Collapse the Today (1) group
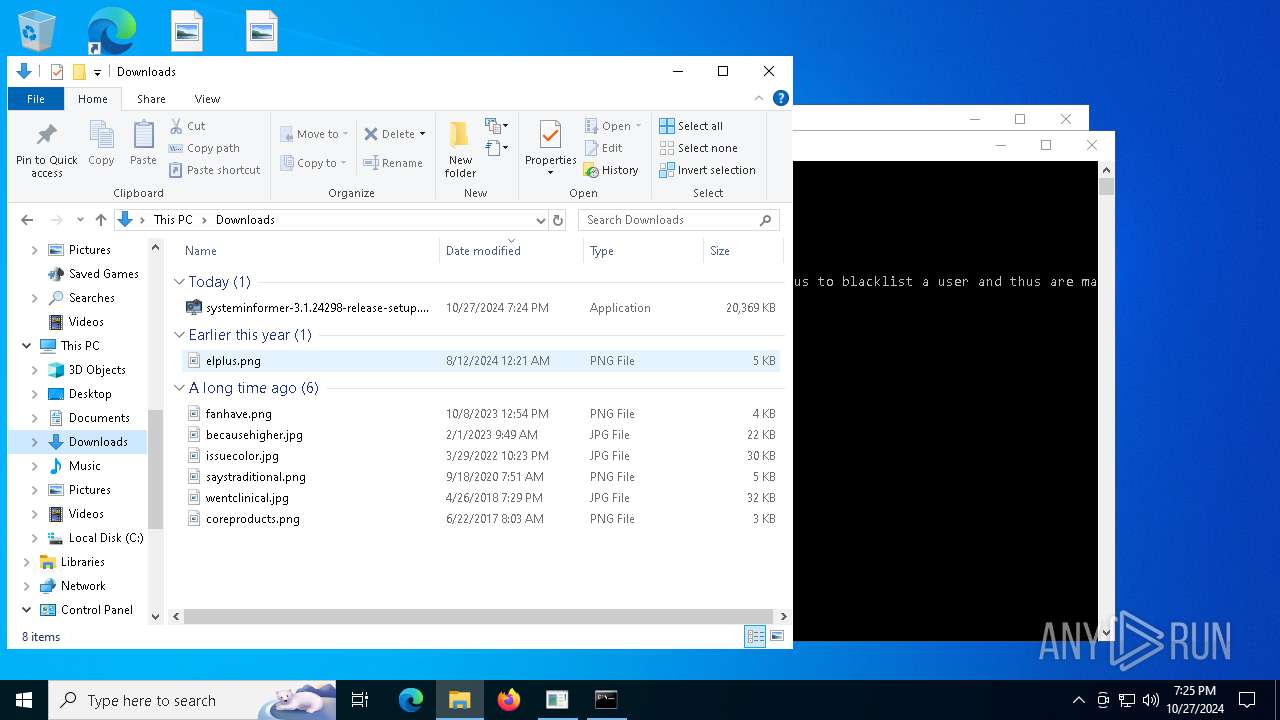Viewport: 1280px width, 720px height. coord(180,282)
